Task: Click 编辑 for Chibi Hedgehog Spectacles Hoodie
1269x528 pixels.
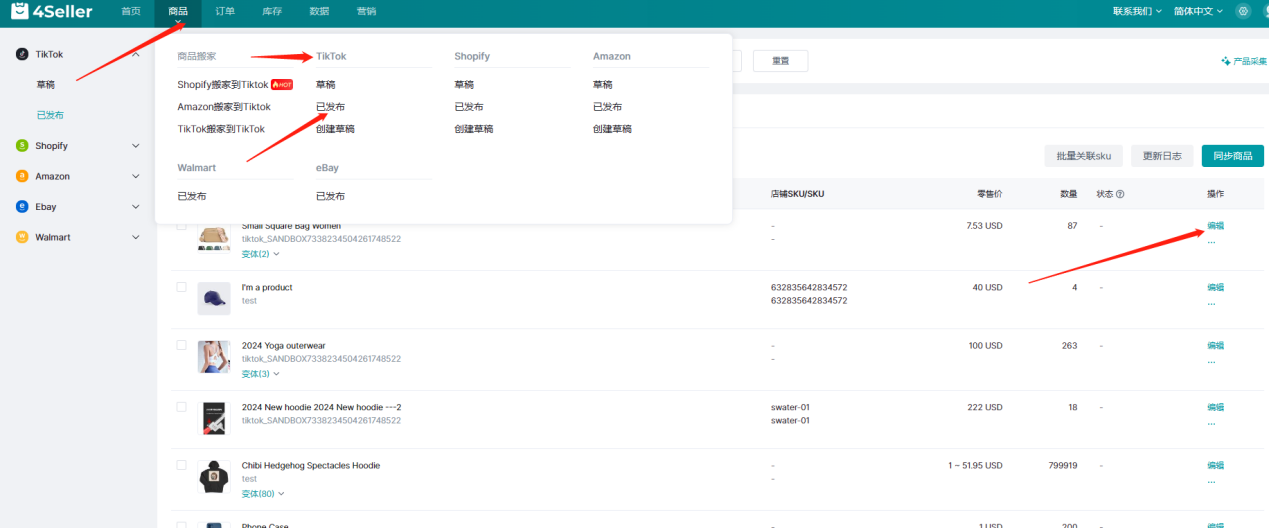Action: coord(1215,466)
